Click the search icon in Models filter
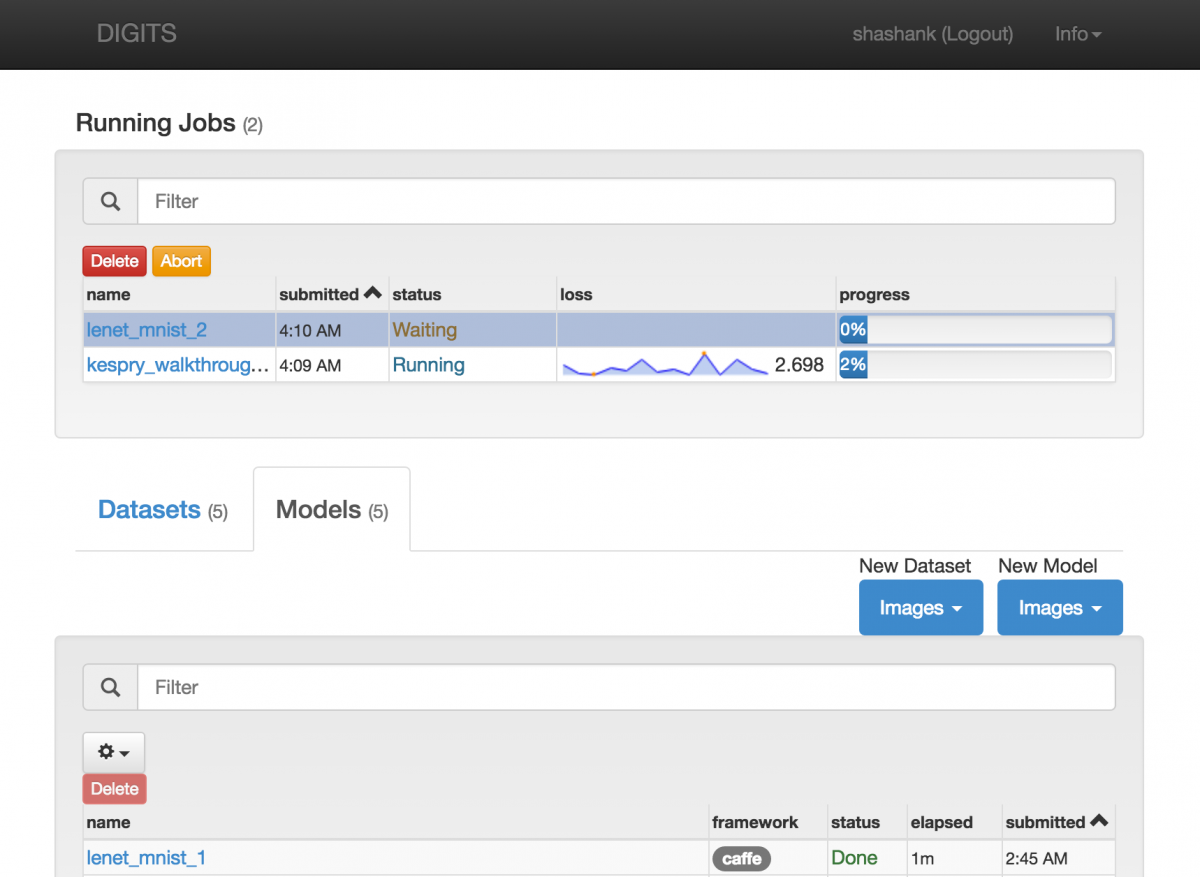 [x=110, y=687]
